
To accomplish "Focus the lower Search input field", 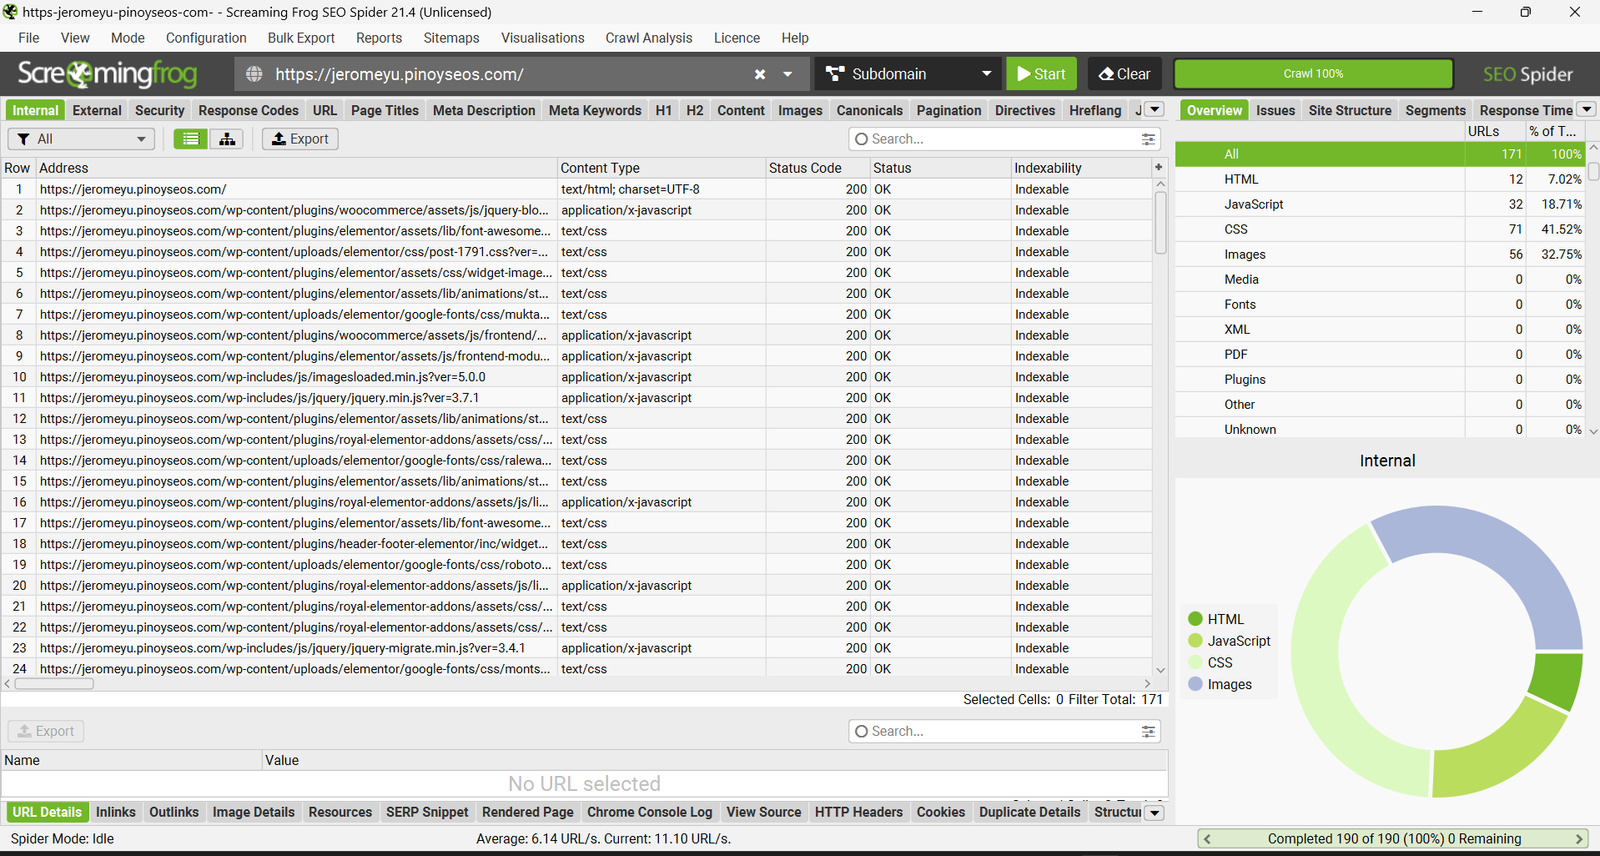I will (x=1004, y=732).
